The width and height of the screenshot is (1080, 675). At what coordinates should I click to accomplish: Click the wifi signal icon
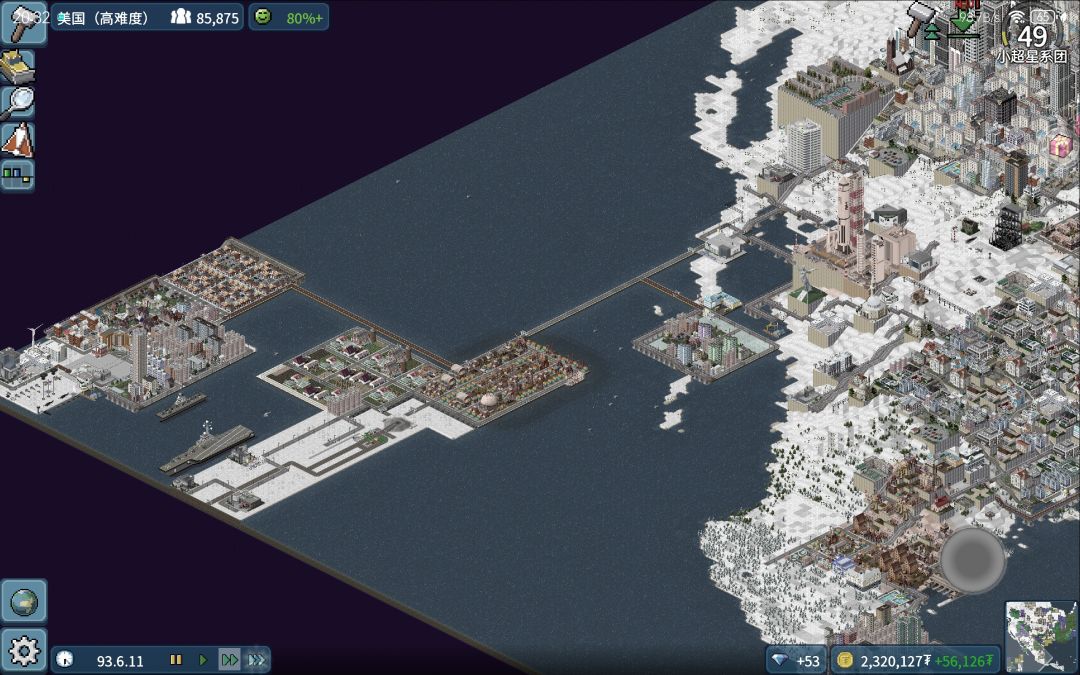tap(1018, 17)
